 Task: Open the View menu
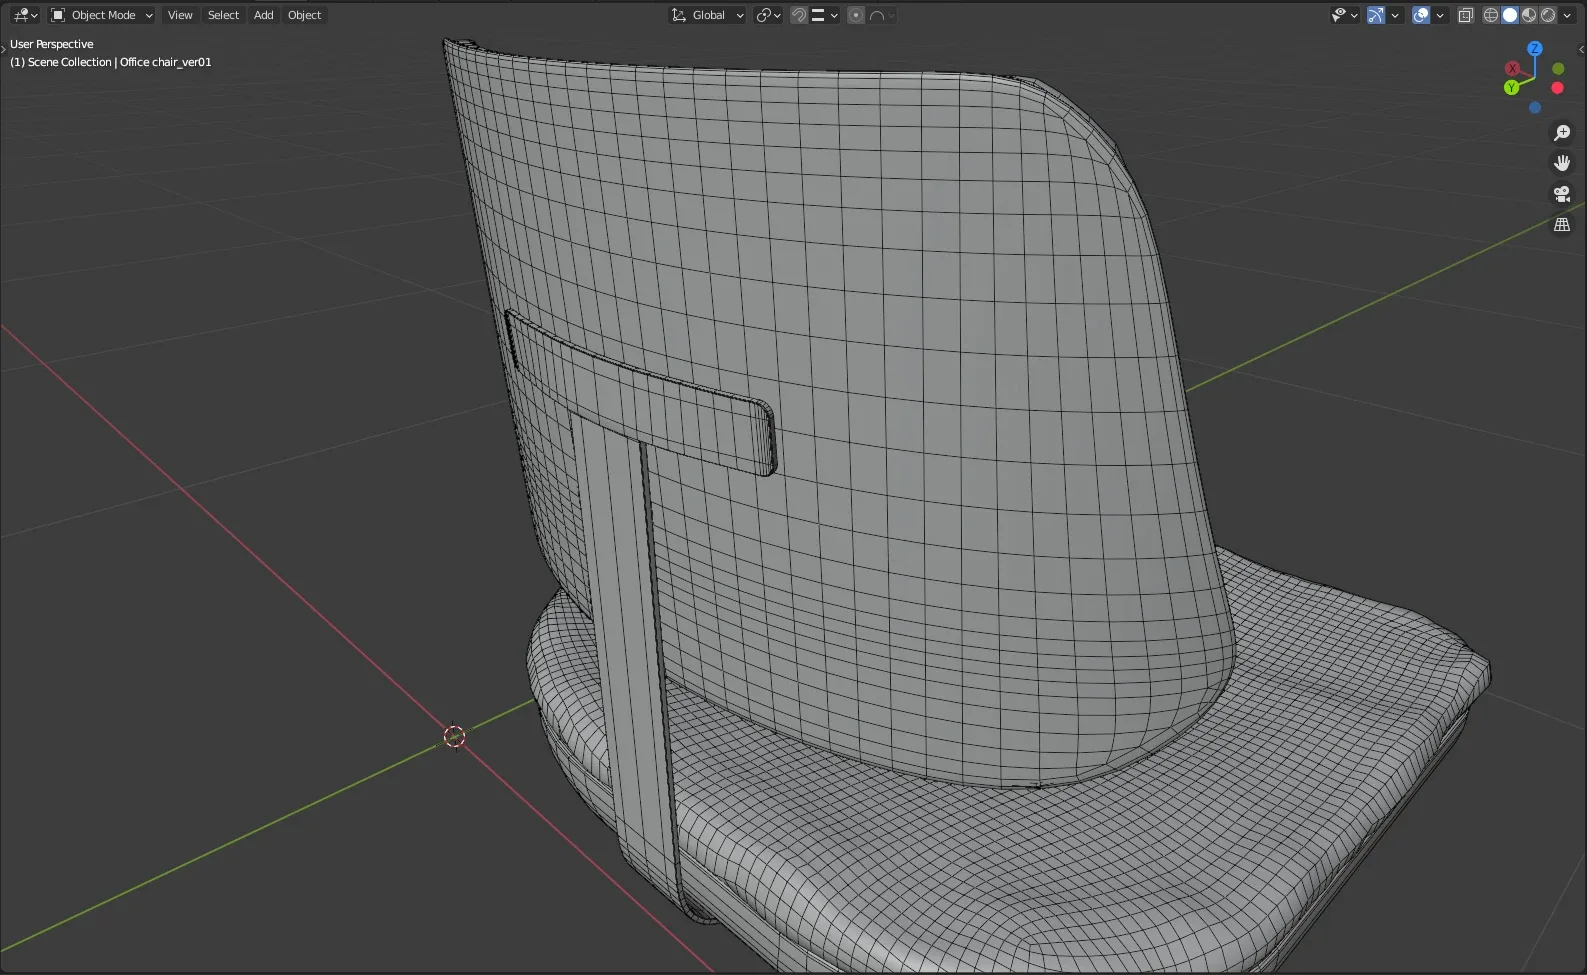click(180, 15)
